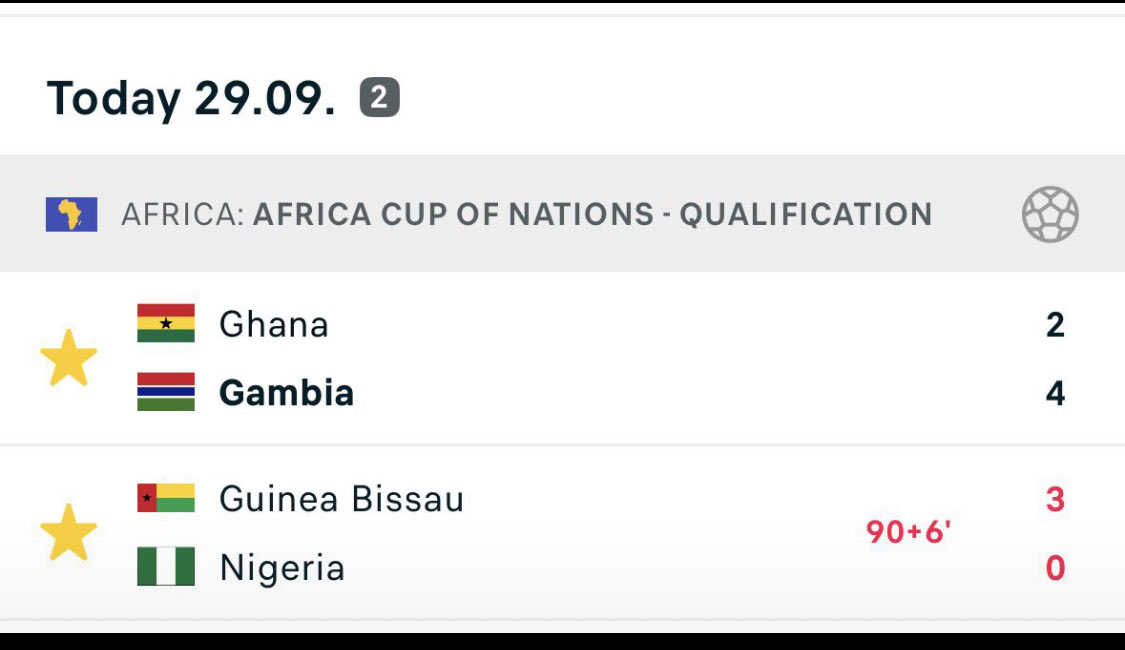Click Guinea Bissau's live score 3
Viewport: 1125px width, 650px height.
(x=1055, y=499)
